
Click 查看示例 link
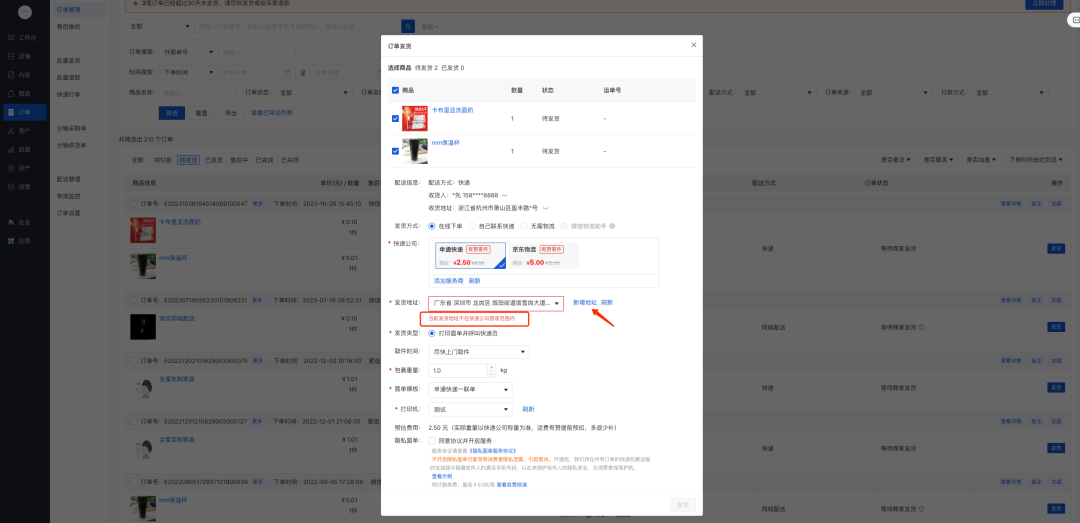(442, 476)
